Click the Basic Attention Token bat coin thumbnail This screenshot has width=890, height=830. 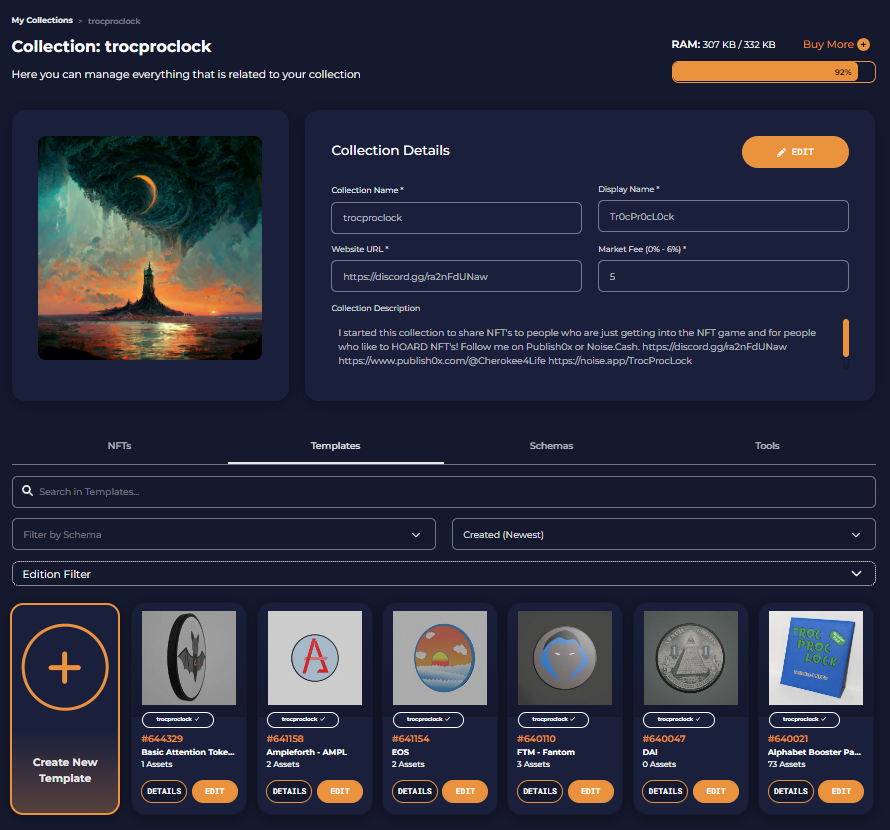click(189, 657)
